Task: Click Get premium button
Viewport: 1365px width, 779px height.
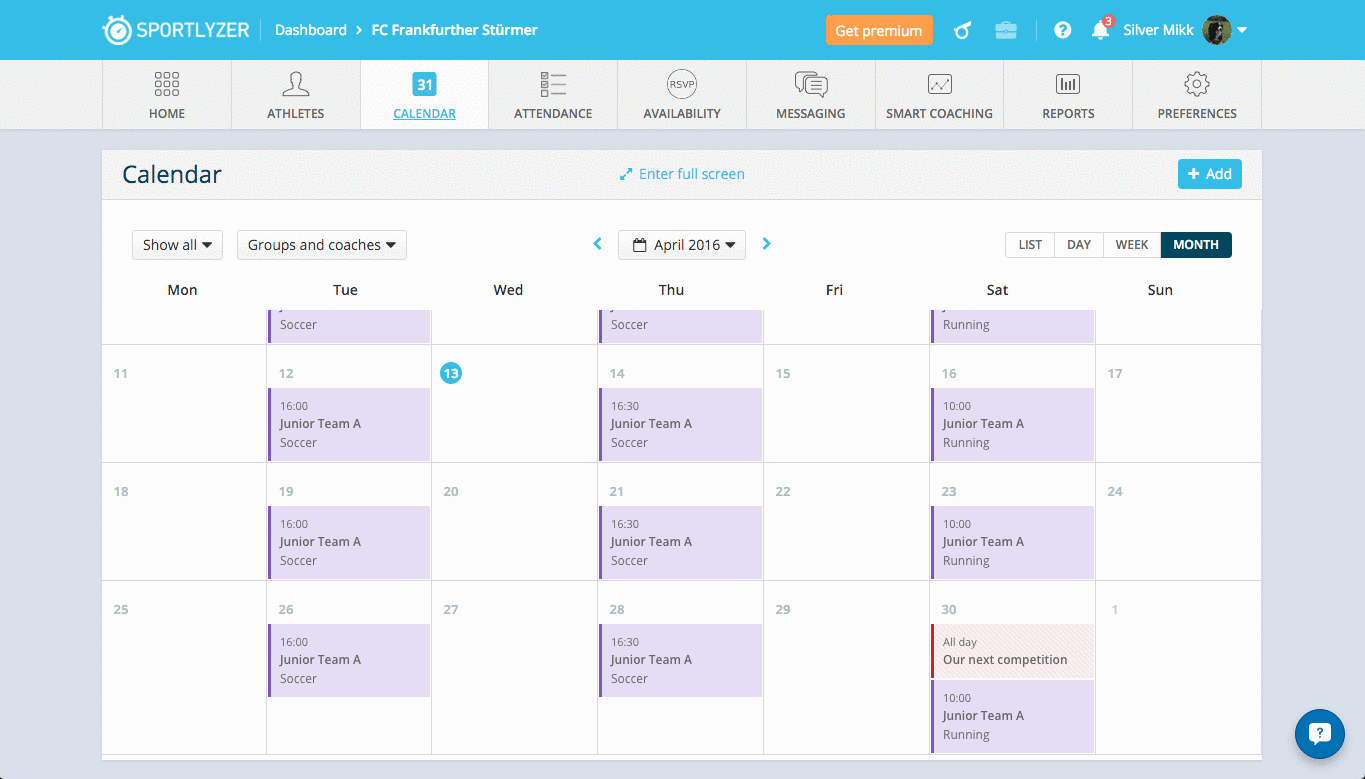Action: point(879,30)
